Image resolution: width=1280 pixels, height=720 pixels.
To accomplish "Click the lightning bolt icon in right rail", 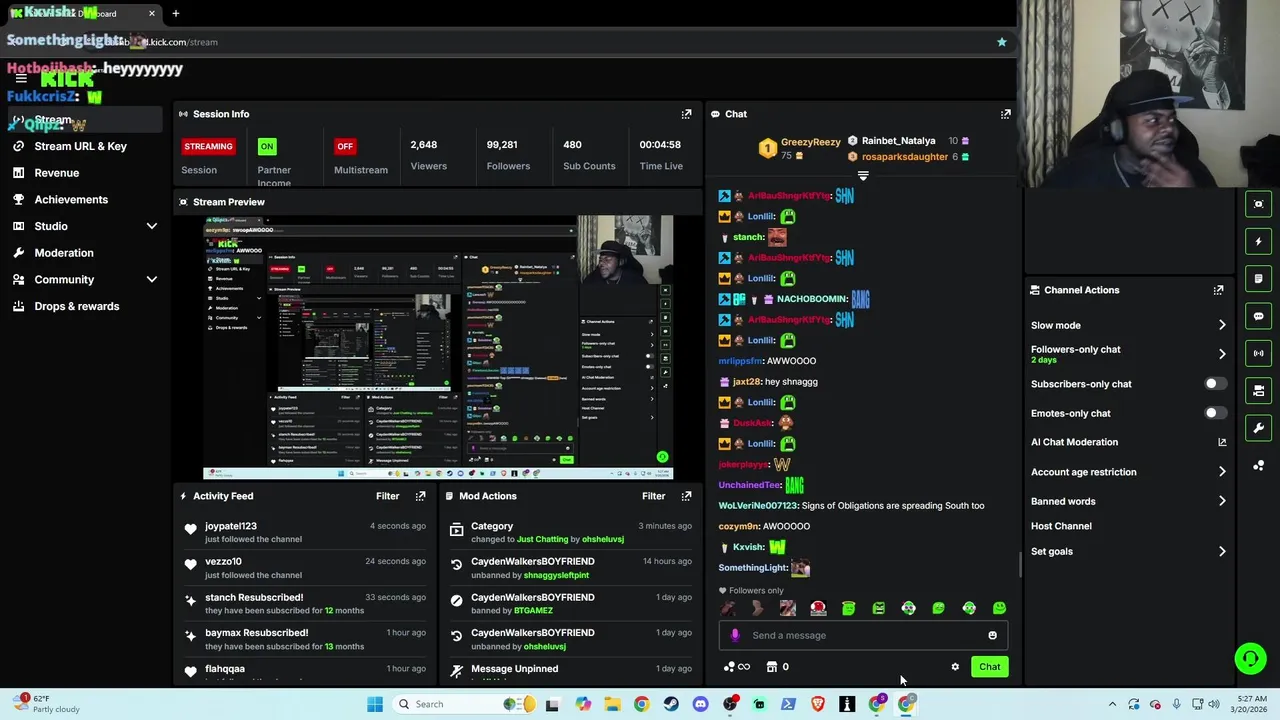I will tap(1259, 241).
